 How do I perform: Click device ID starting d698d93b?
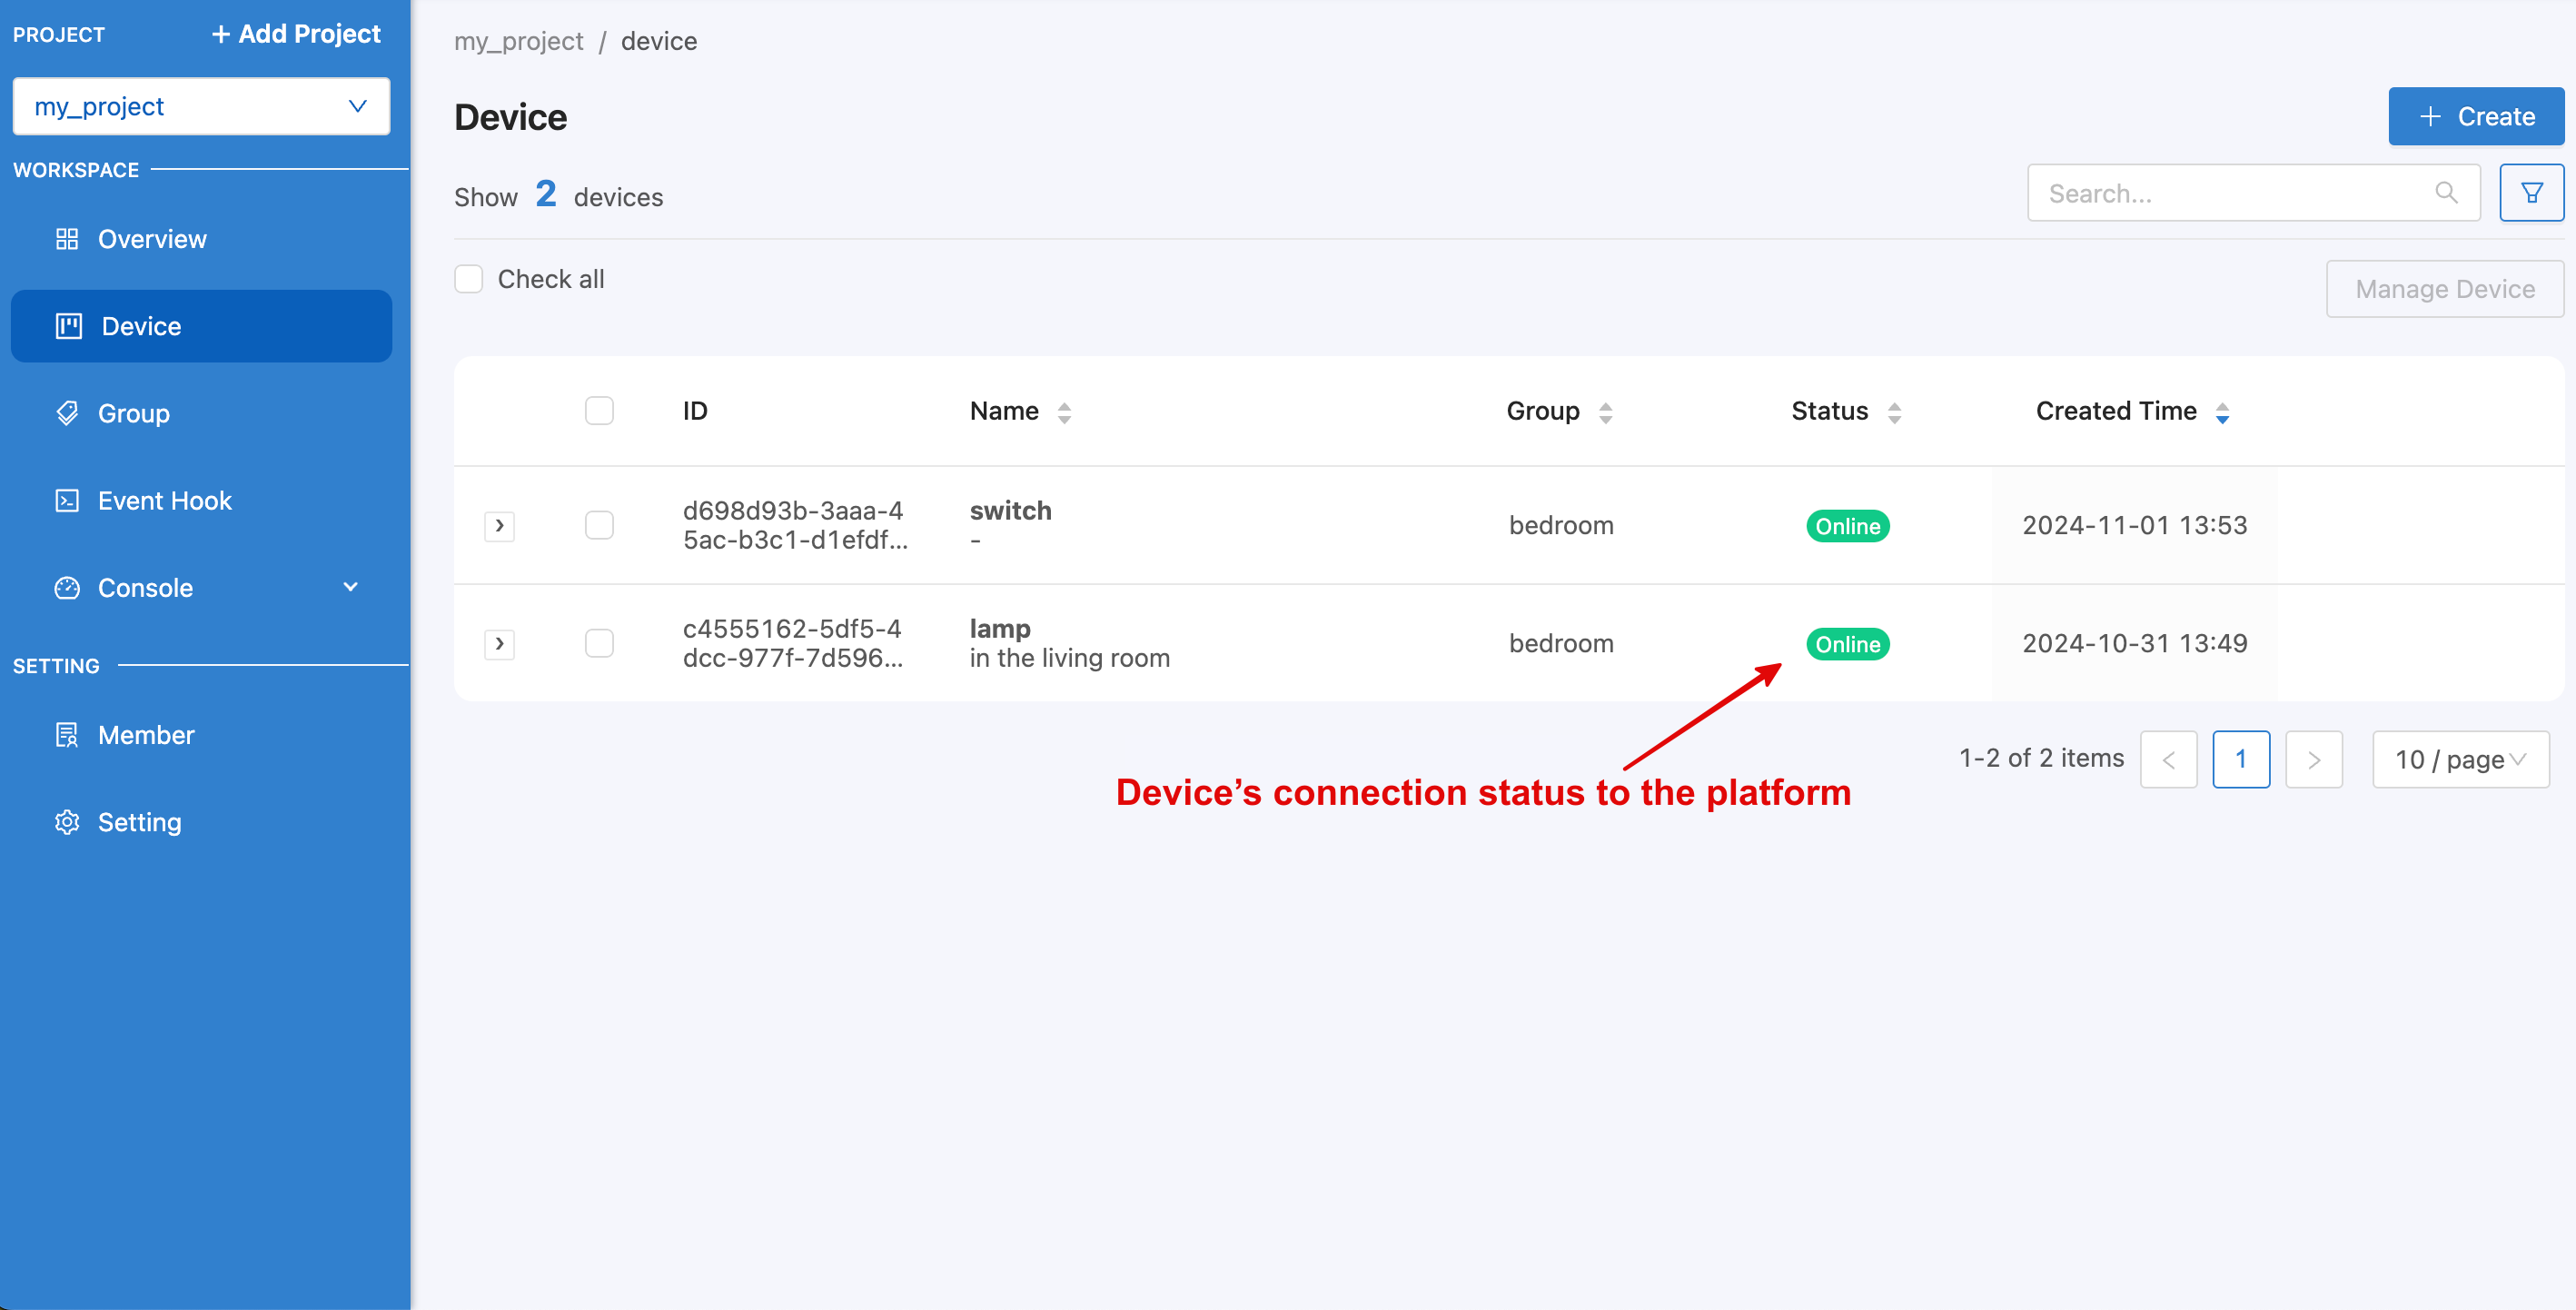795,525
